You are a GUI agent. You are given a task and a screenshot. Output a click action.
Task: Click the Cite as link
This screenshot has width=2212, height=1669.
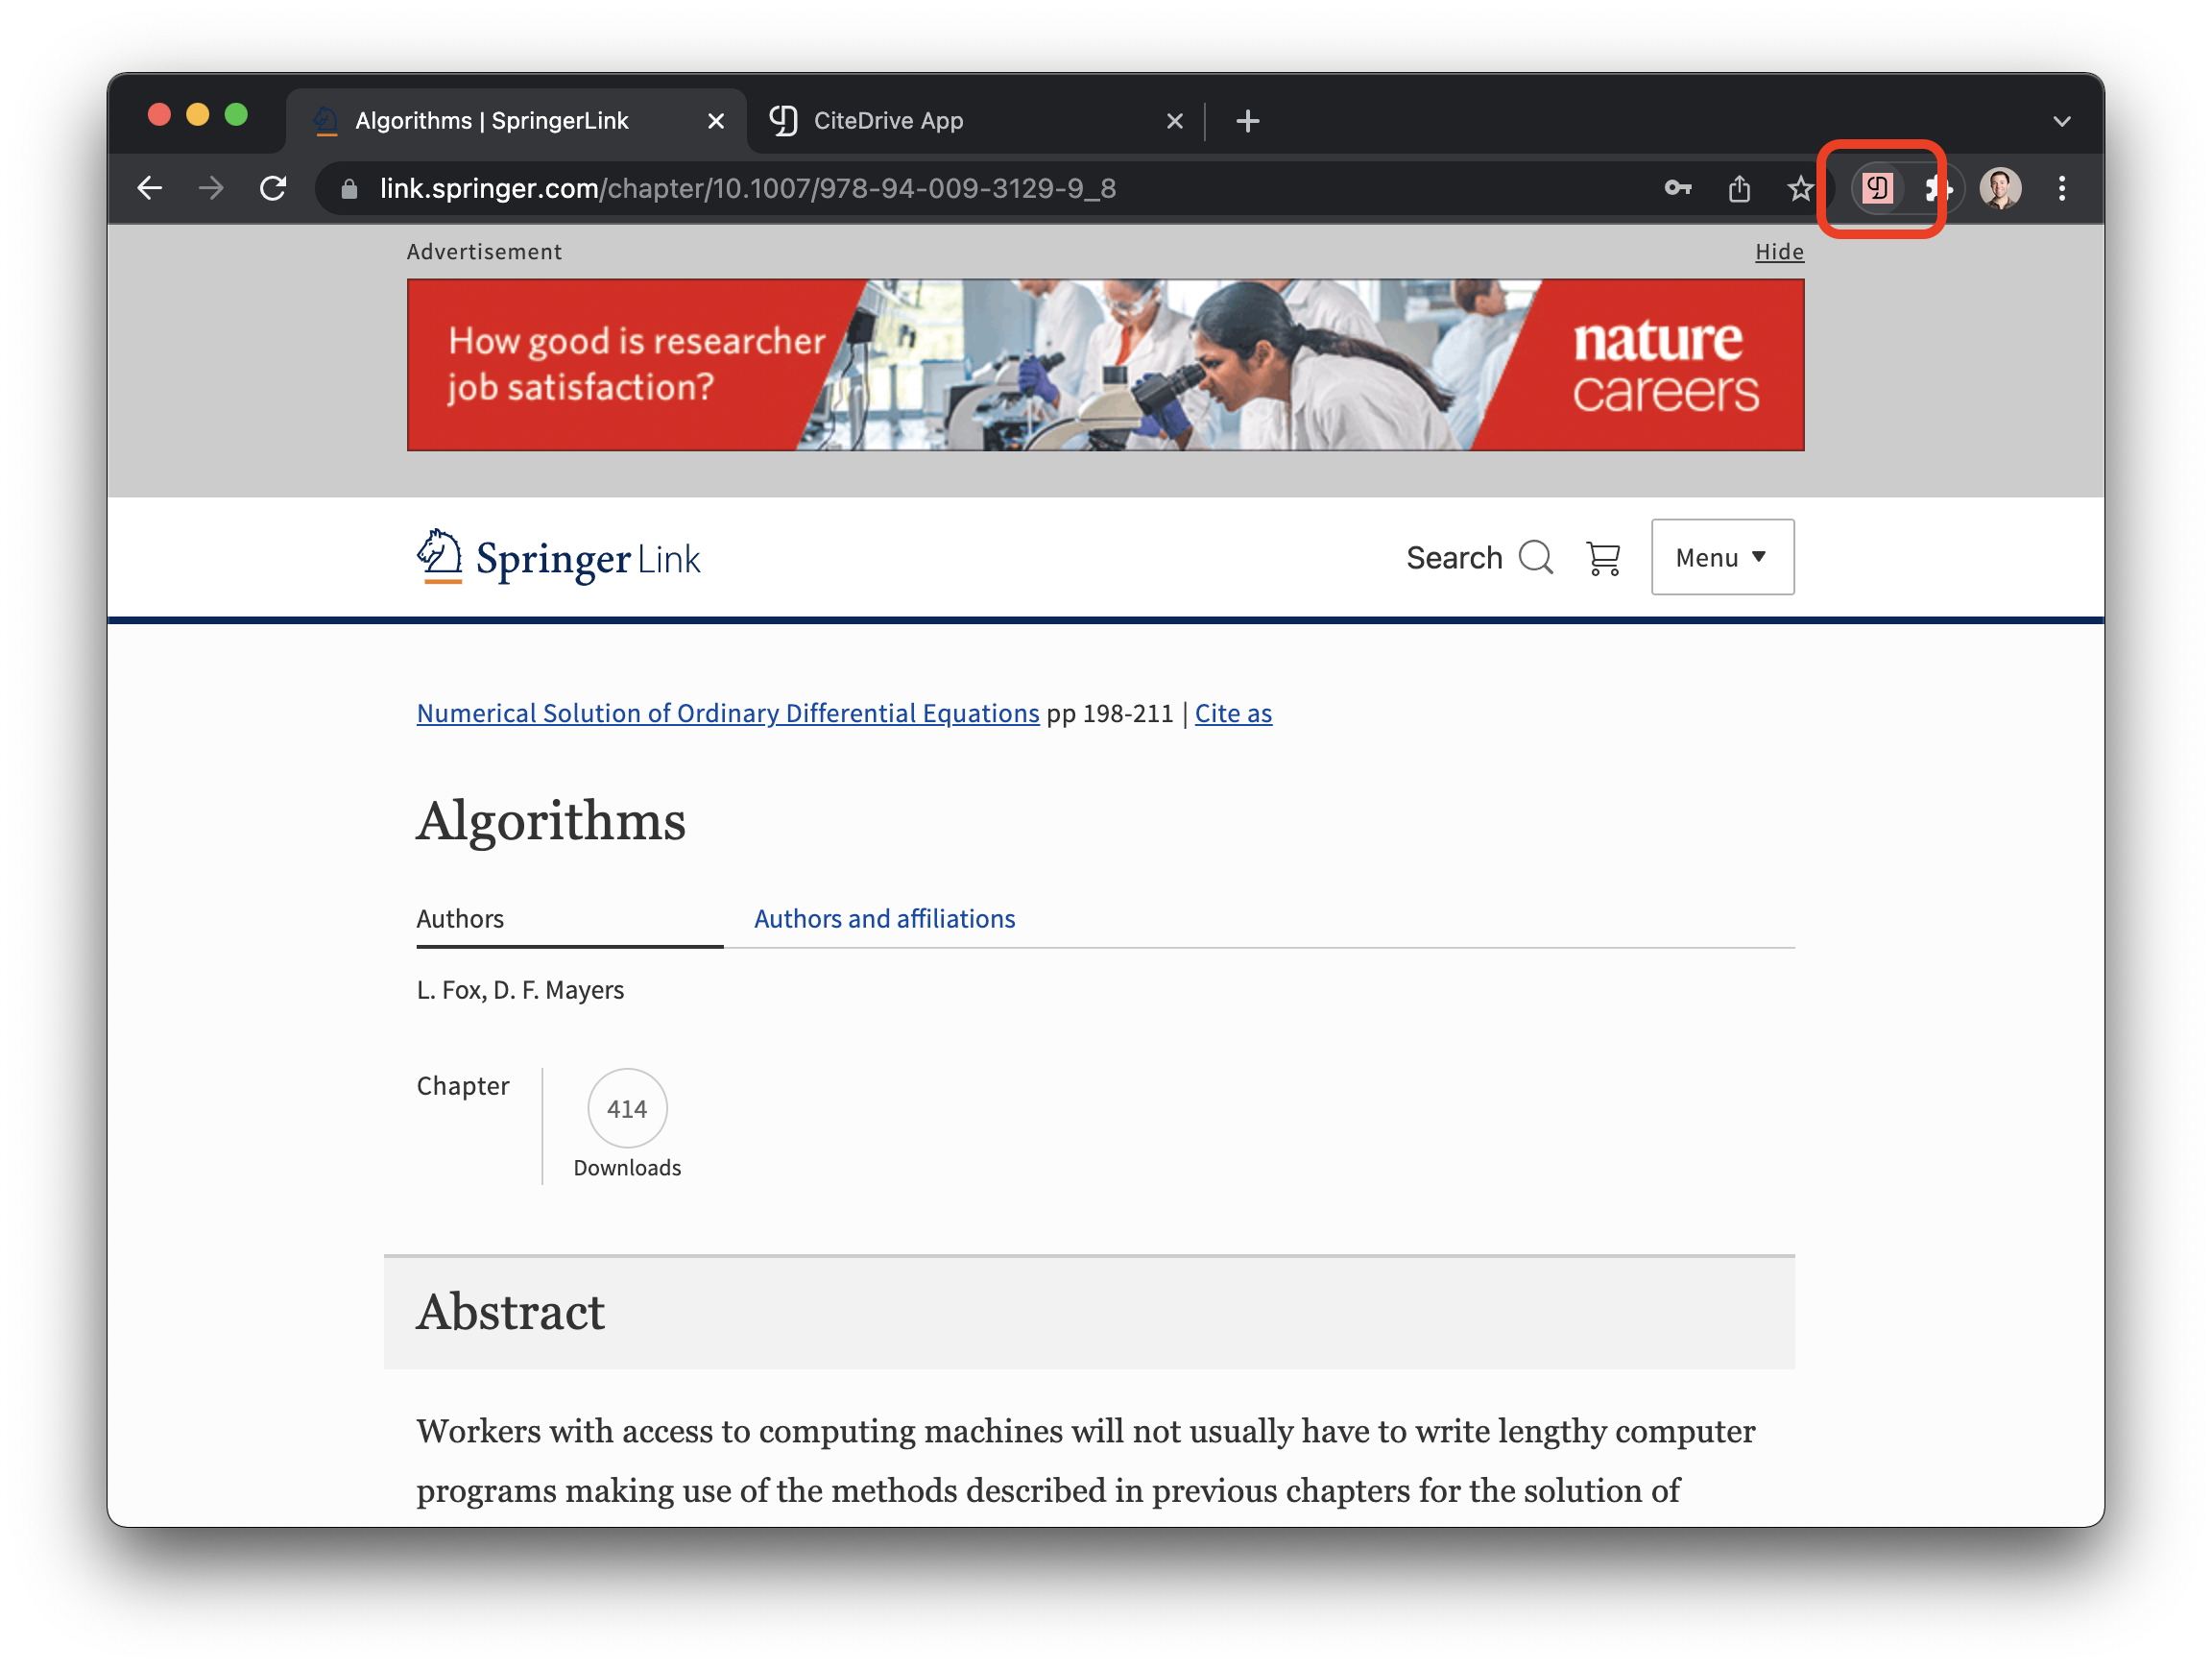1234,712
